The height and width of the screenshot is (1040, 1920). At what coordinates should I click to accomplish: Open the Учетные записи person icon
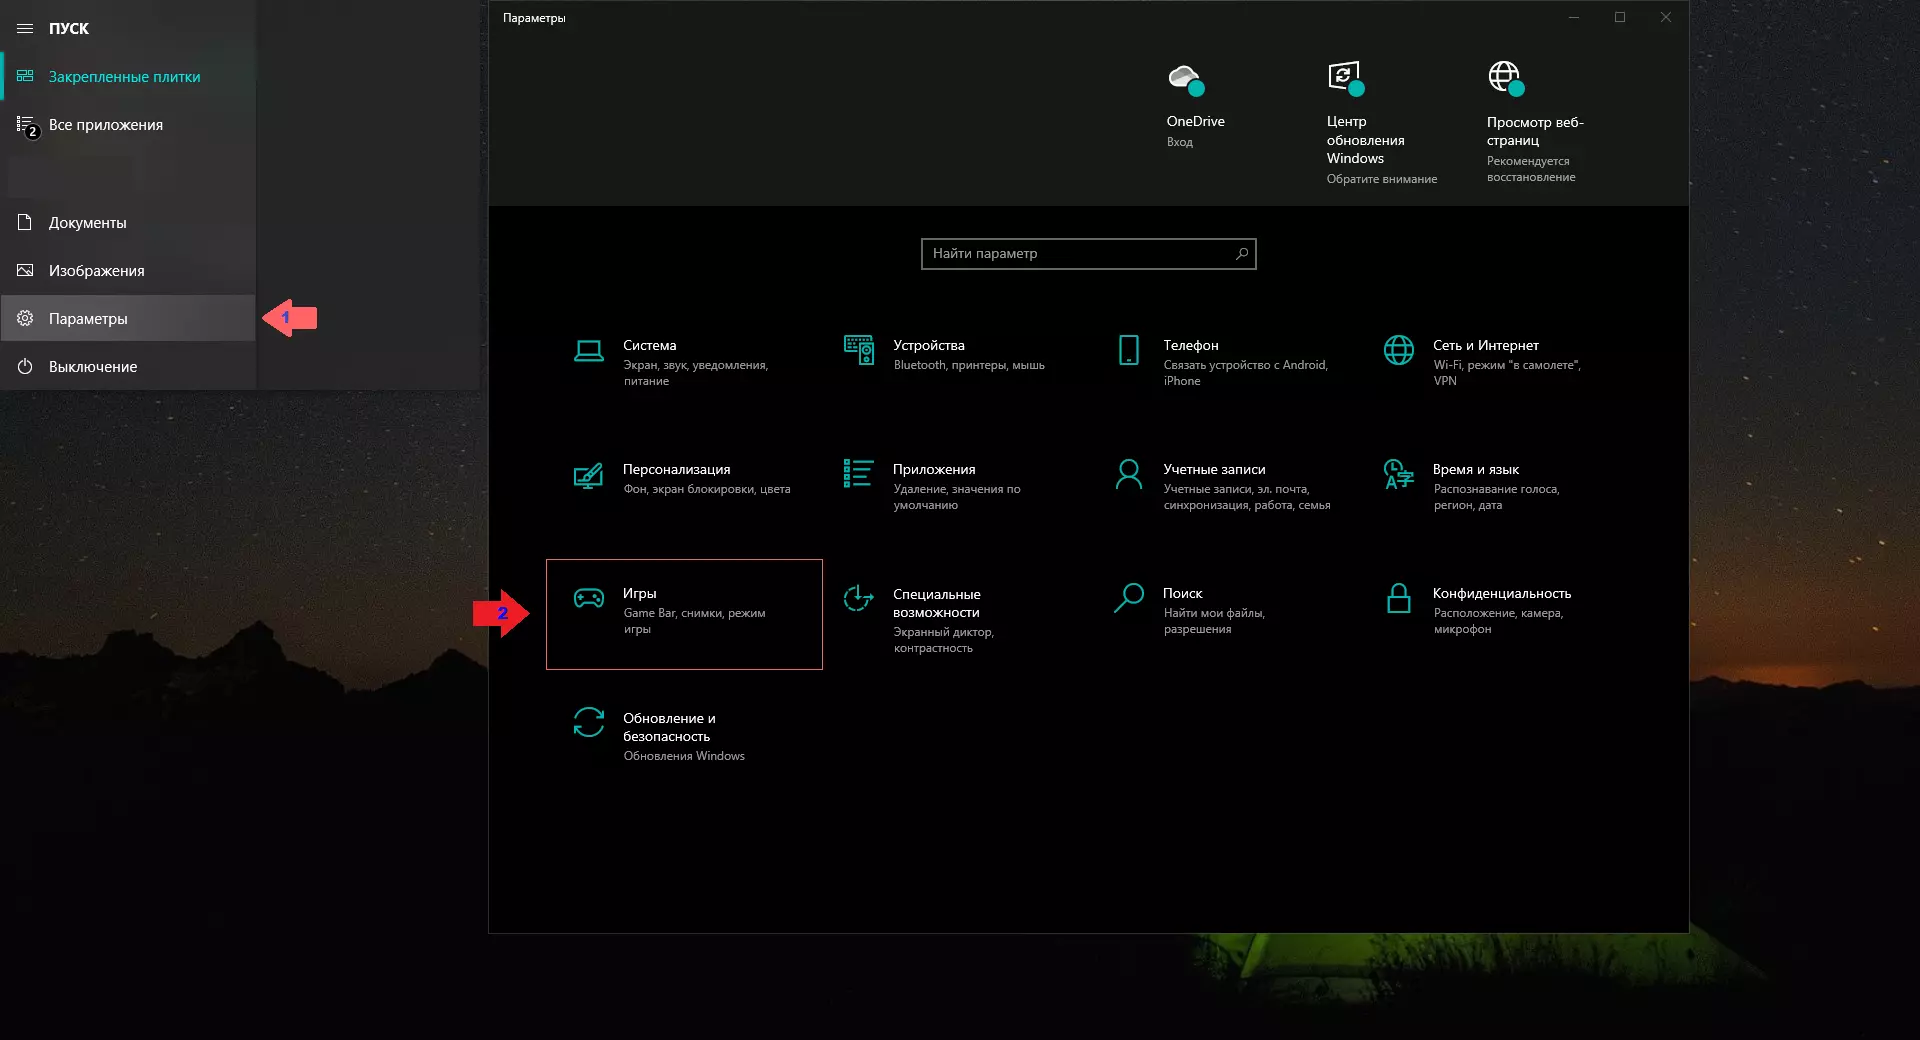tap(1129, 474)
